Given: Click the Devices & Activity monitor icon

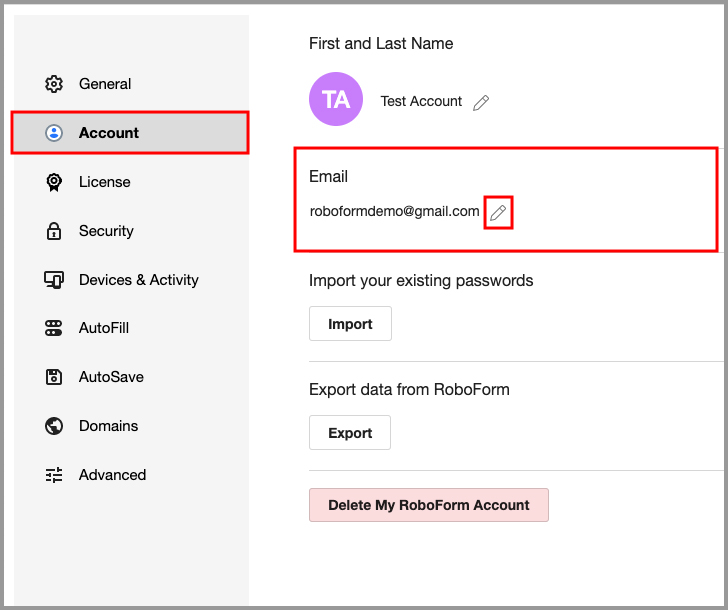Looking at the screenshot, I should tap(54, 280).
